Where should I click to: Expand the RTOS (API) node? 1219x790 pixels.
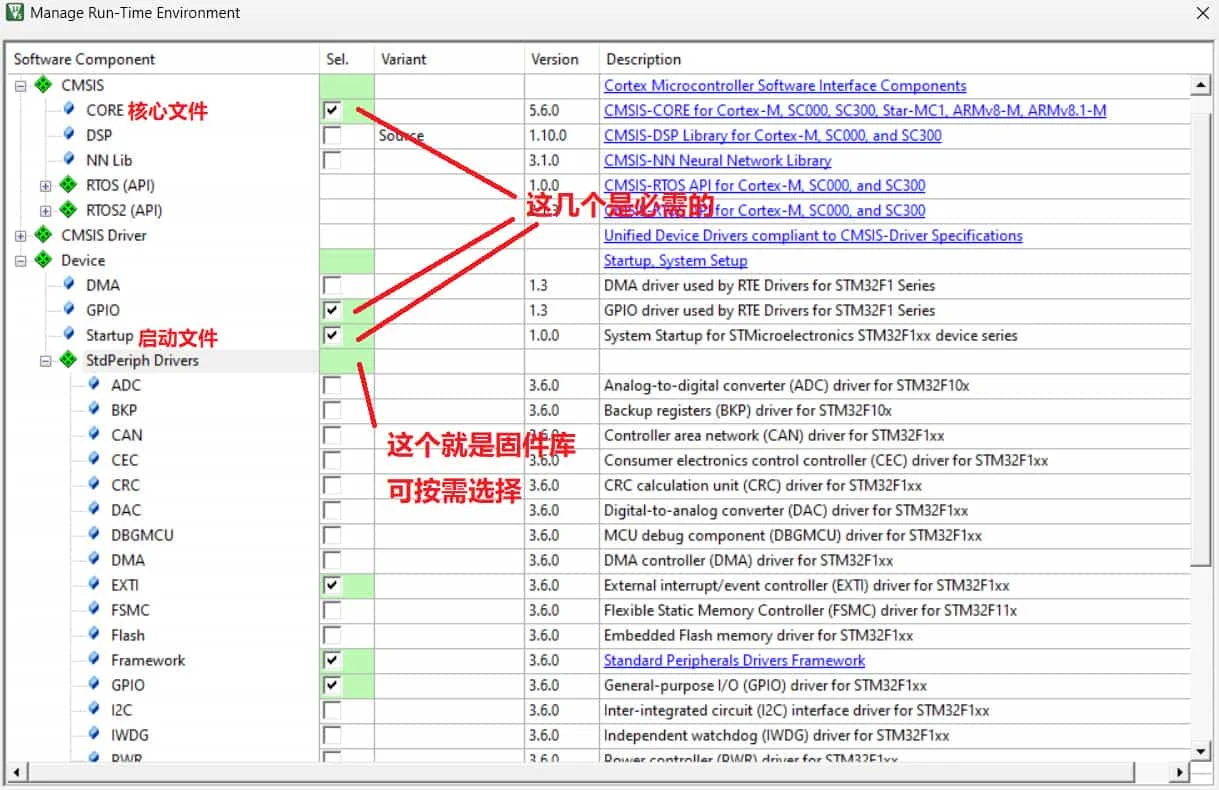click(x=45, y=186)
